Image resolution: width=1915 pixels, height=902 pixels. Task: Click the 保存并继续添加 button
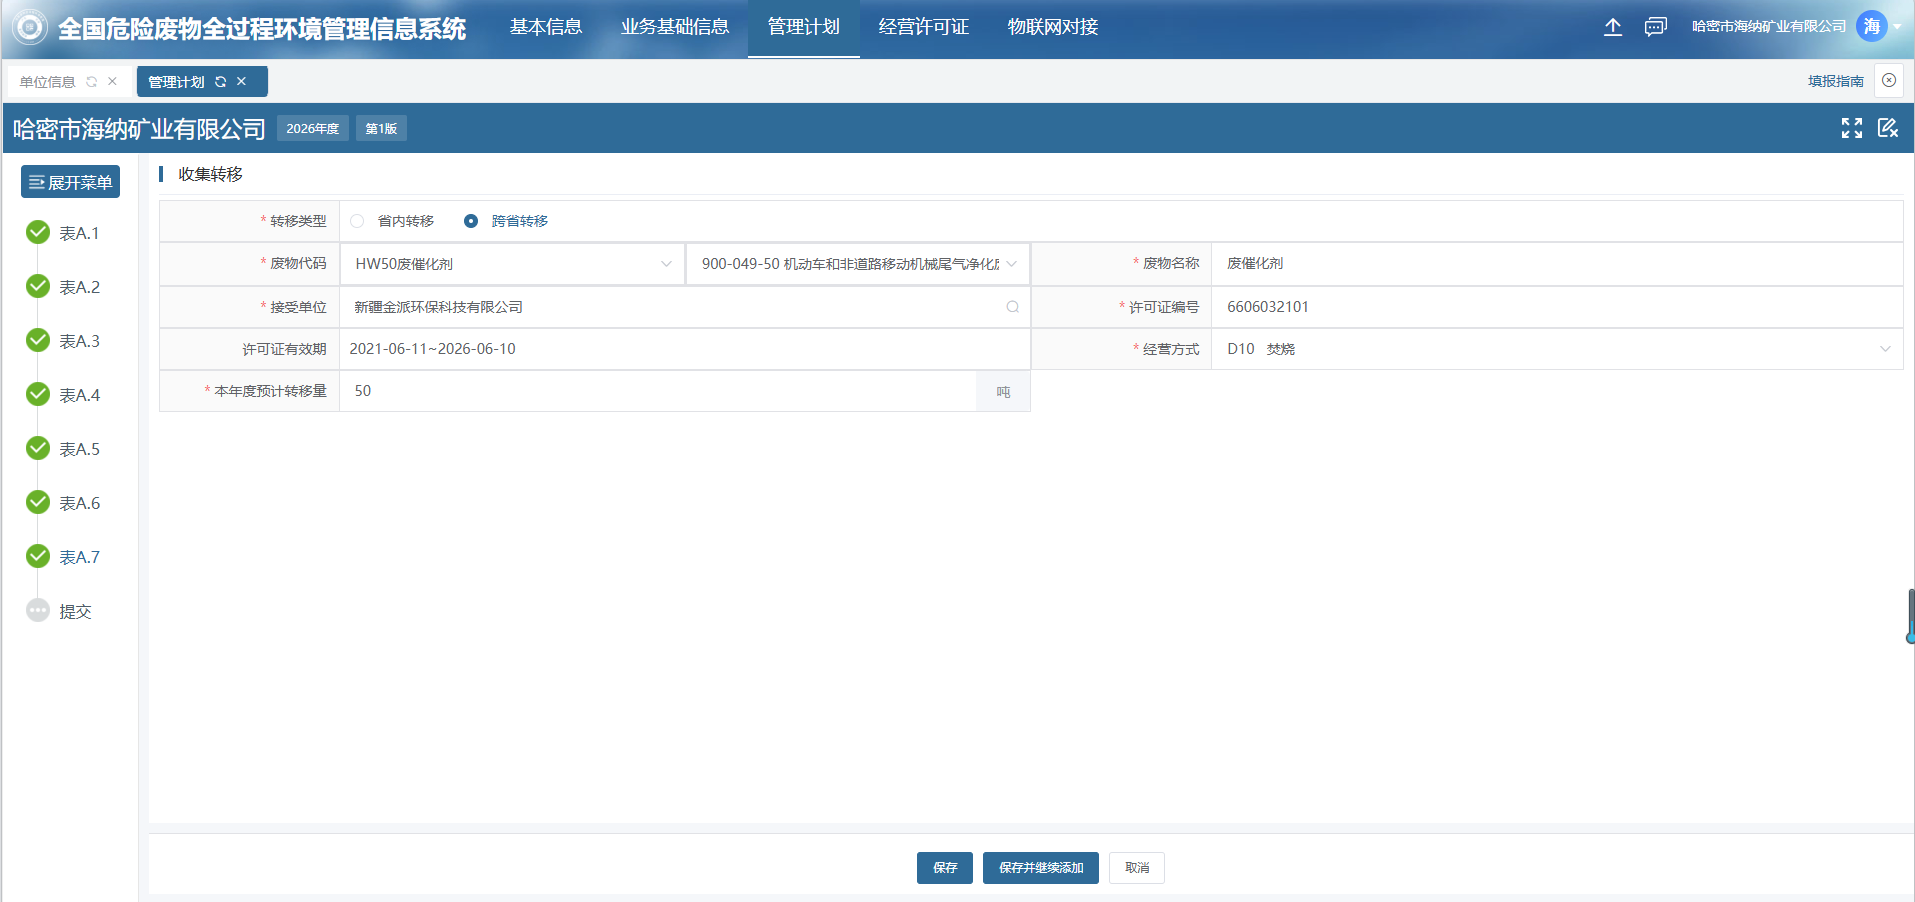(1040, 868)
